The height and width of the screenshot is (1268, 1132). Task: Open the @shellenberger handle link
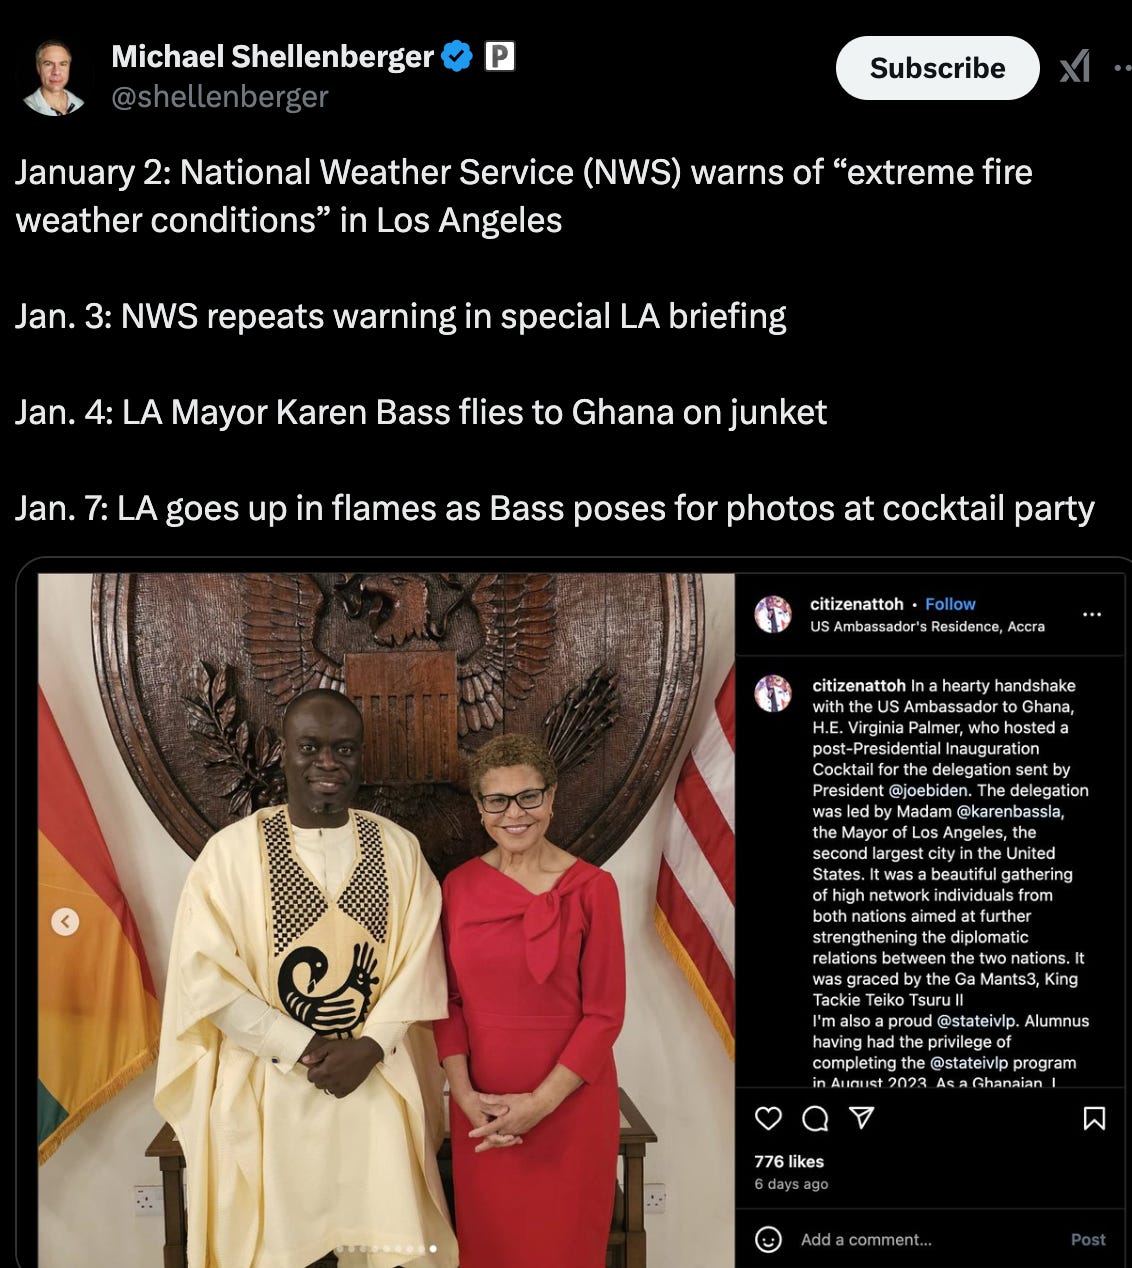(220, 96)
